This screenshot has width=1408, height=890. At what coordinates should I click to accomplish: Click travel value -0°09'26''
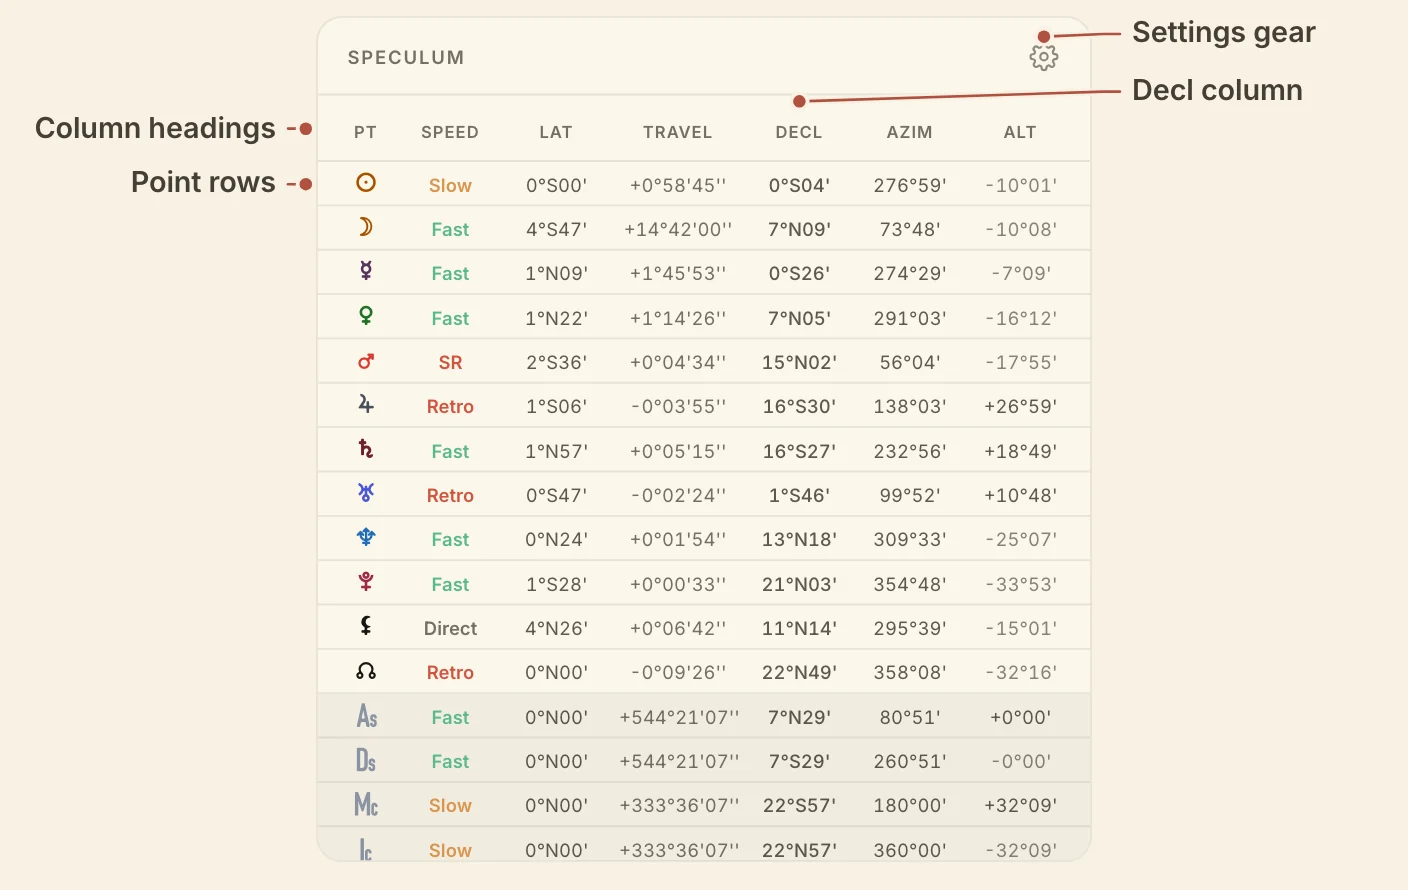point(678,673)
